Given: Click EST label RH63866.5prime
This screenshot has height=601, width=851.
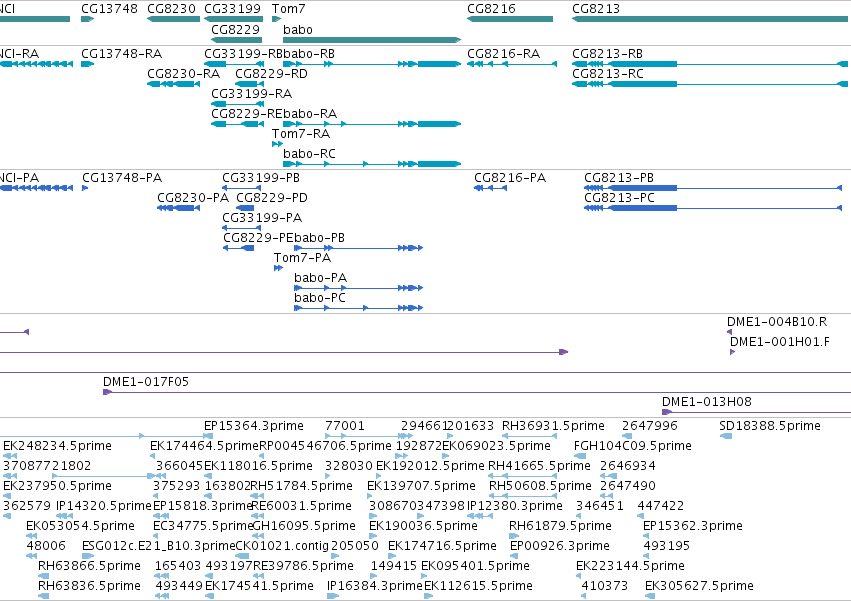Looking at the screenshot, I should pyautogui.click(x=89, y=566).
